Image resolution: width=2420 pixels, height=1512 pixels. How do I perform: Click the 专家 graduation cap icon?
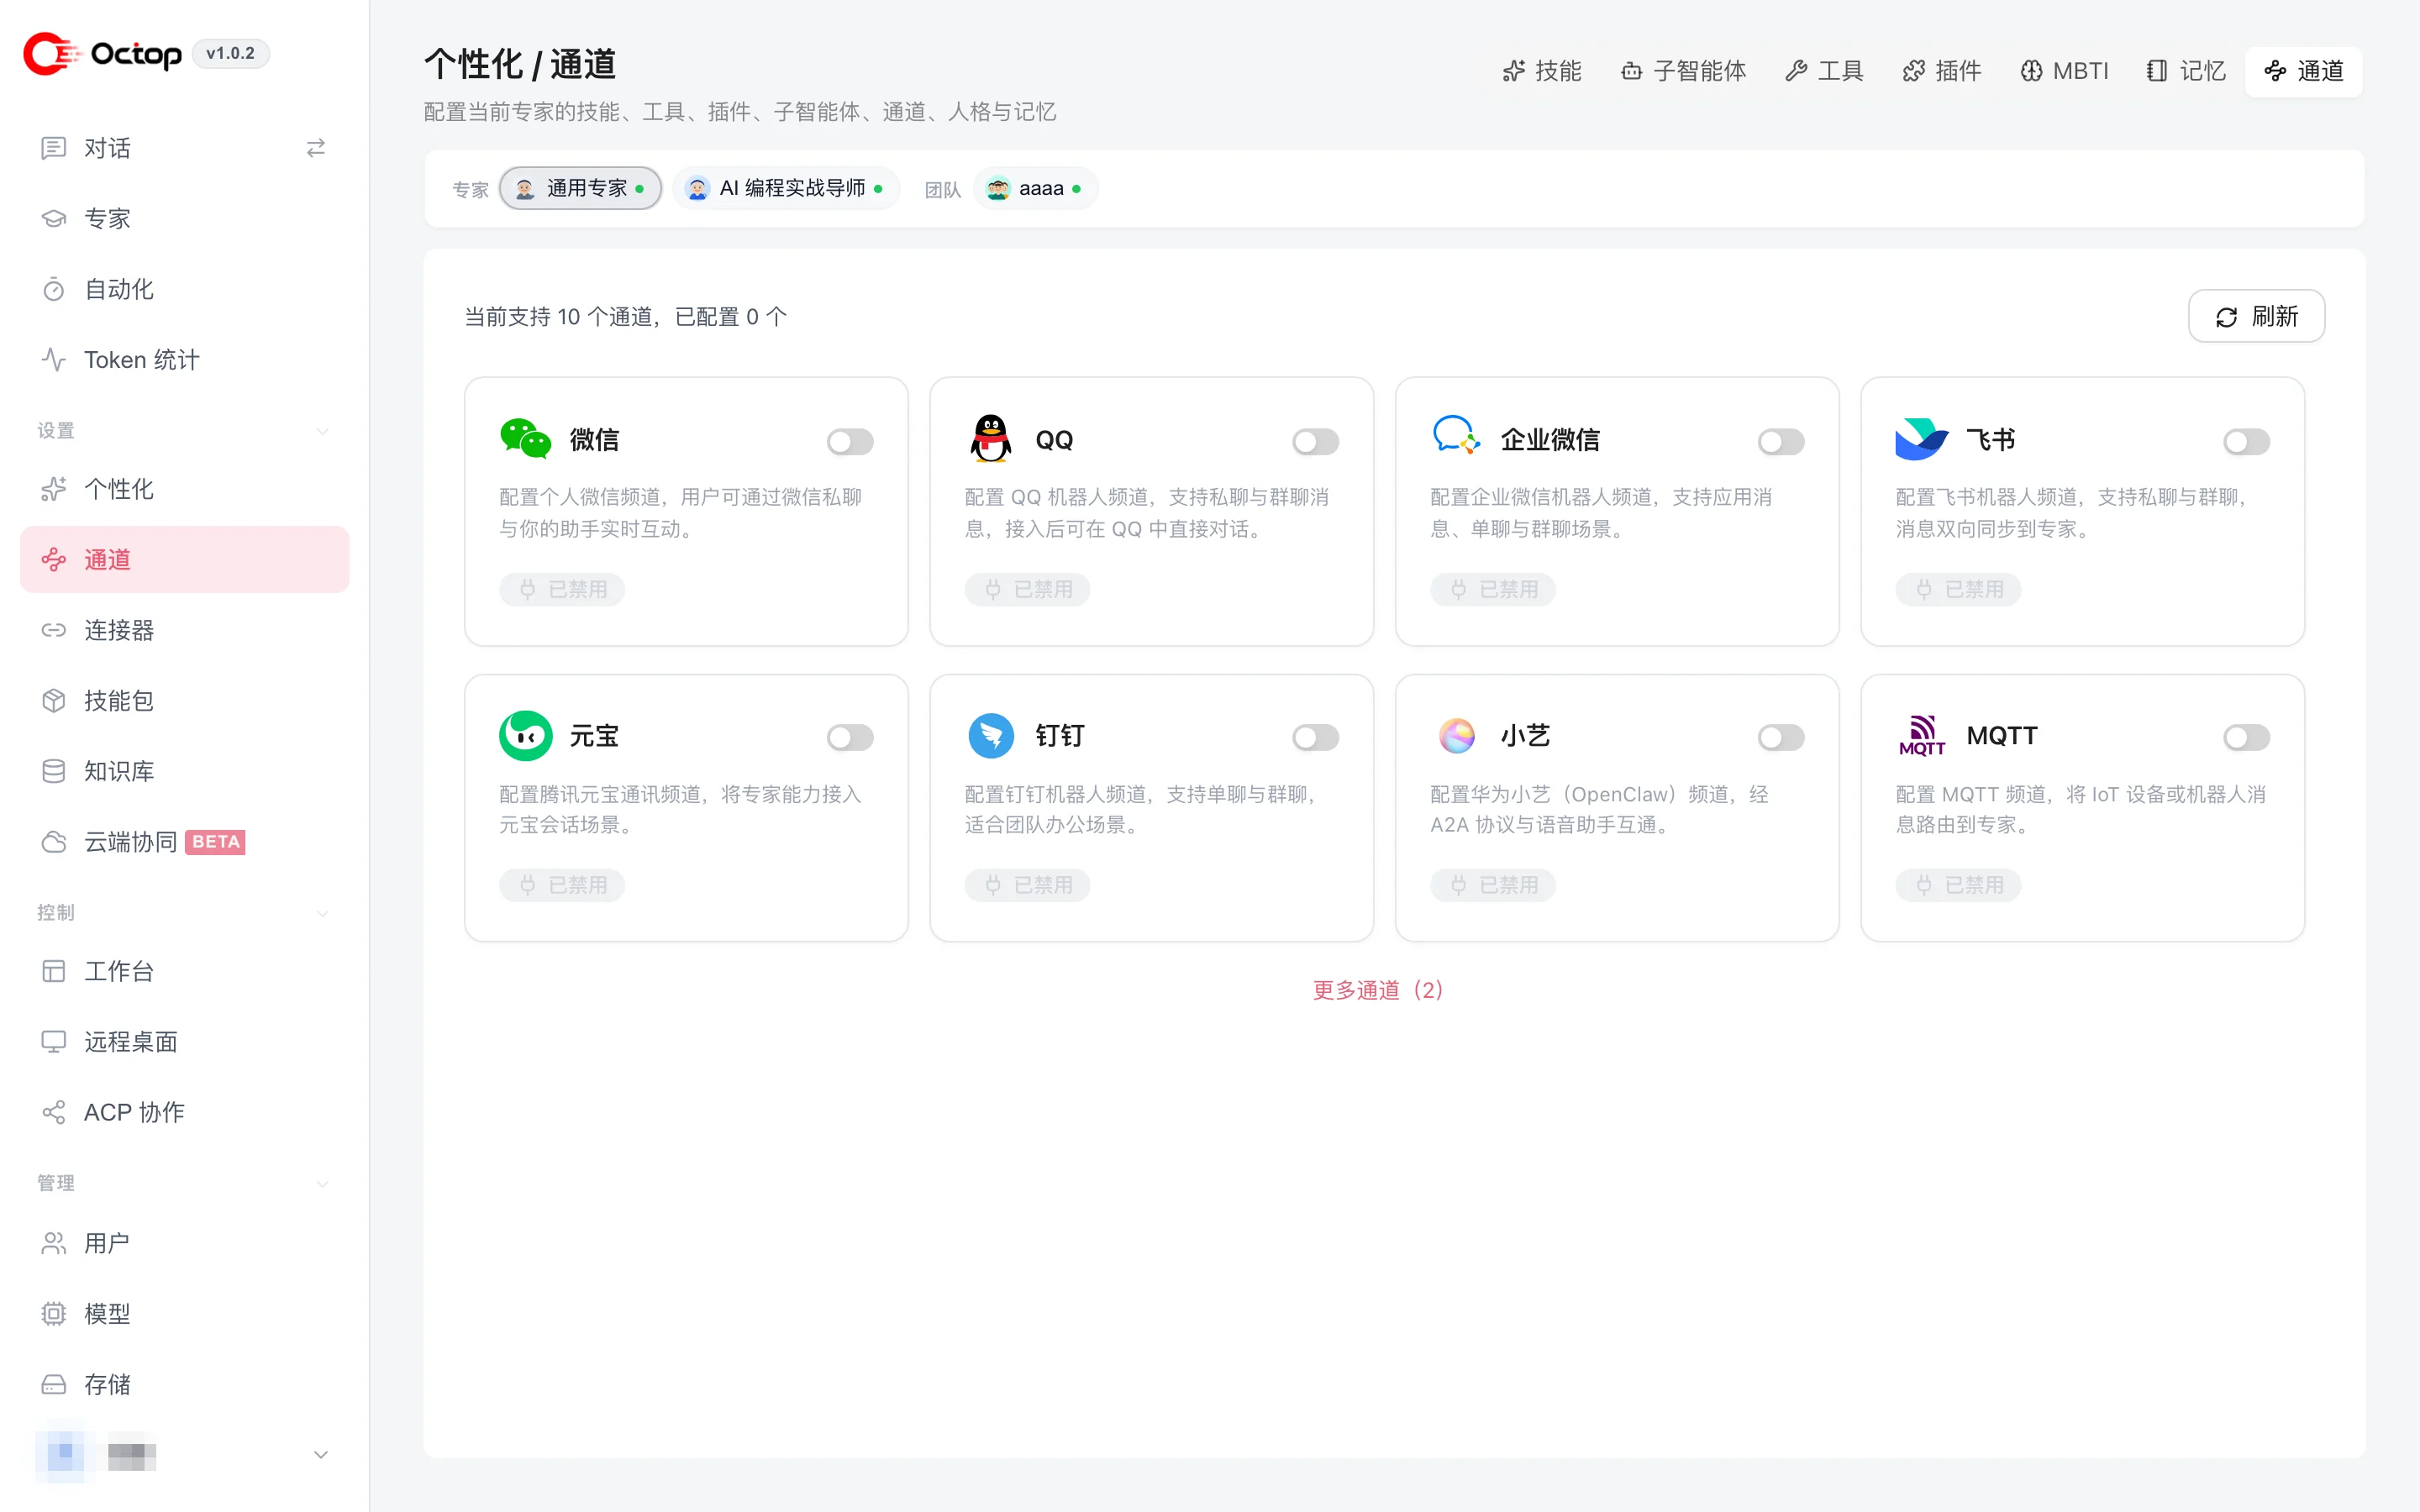tap(54, 219)
